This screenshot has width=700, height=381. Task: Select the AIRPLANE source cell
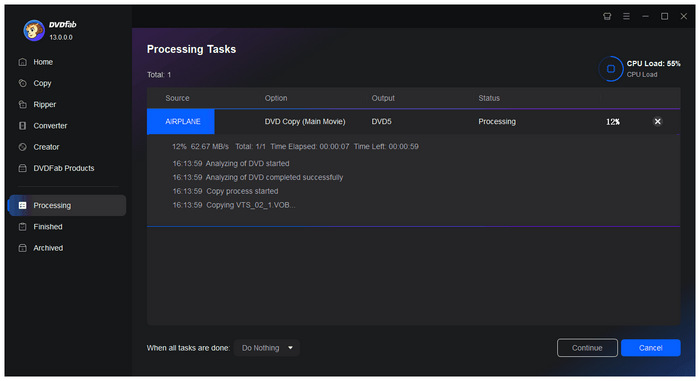pos(181,121)
